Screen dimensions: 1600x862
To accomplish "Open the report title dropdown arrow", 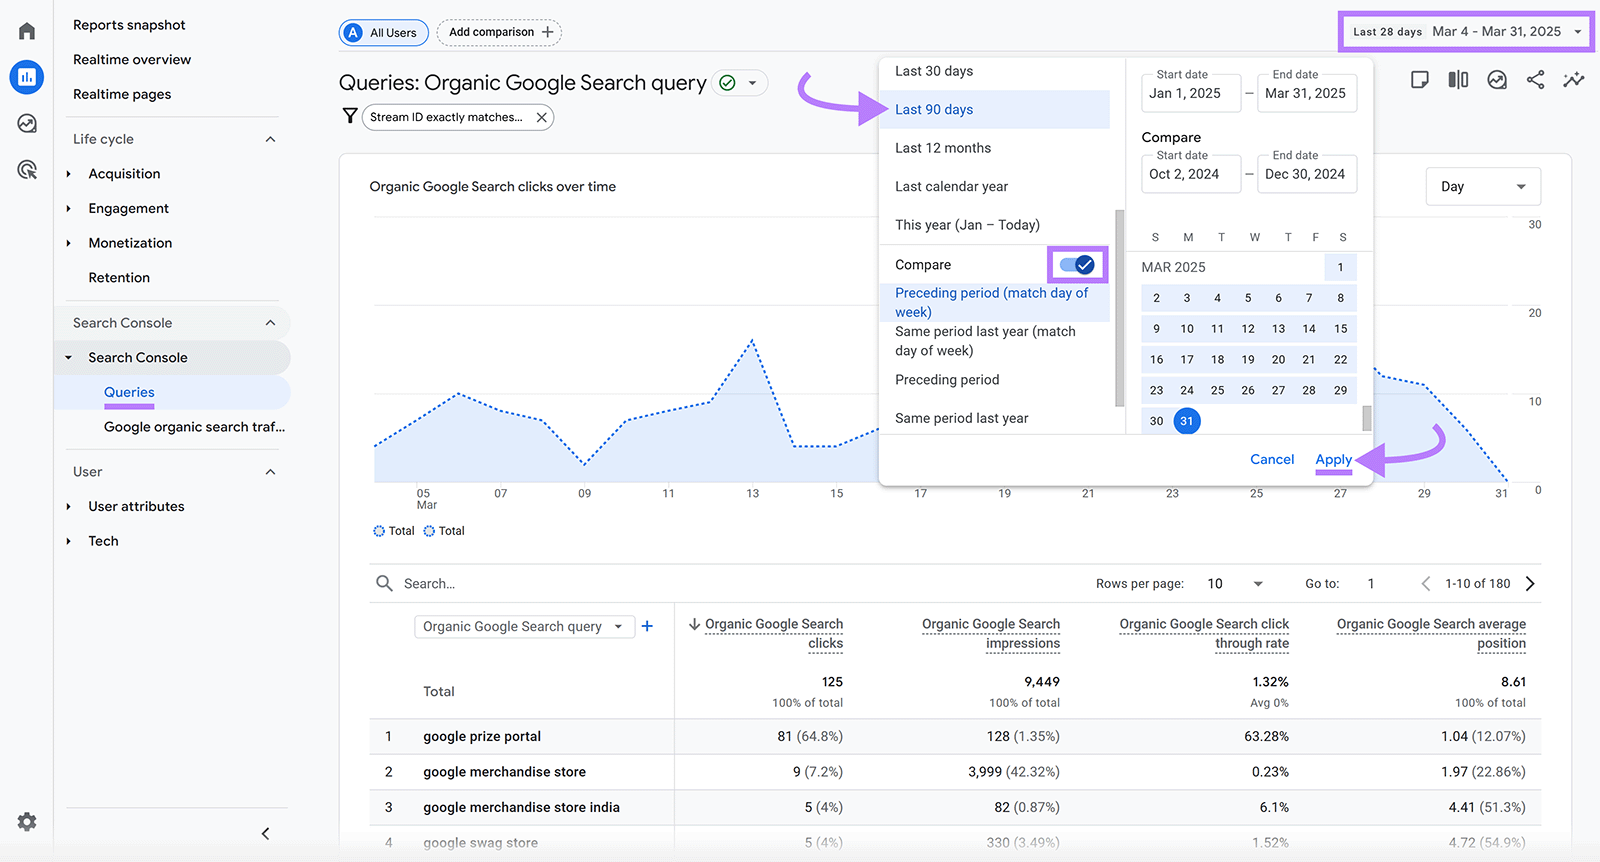I will point(753,83).
